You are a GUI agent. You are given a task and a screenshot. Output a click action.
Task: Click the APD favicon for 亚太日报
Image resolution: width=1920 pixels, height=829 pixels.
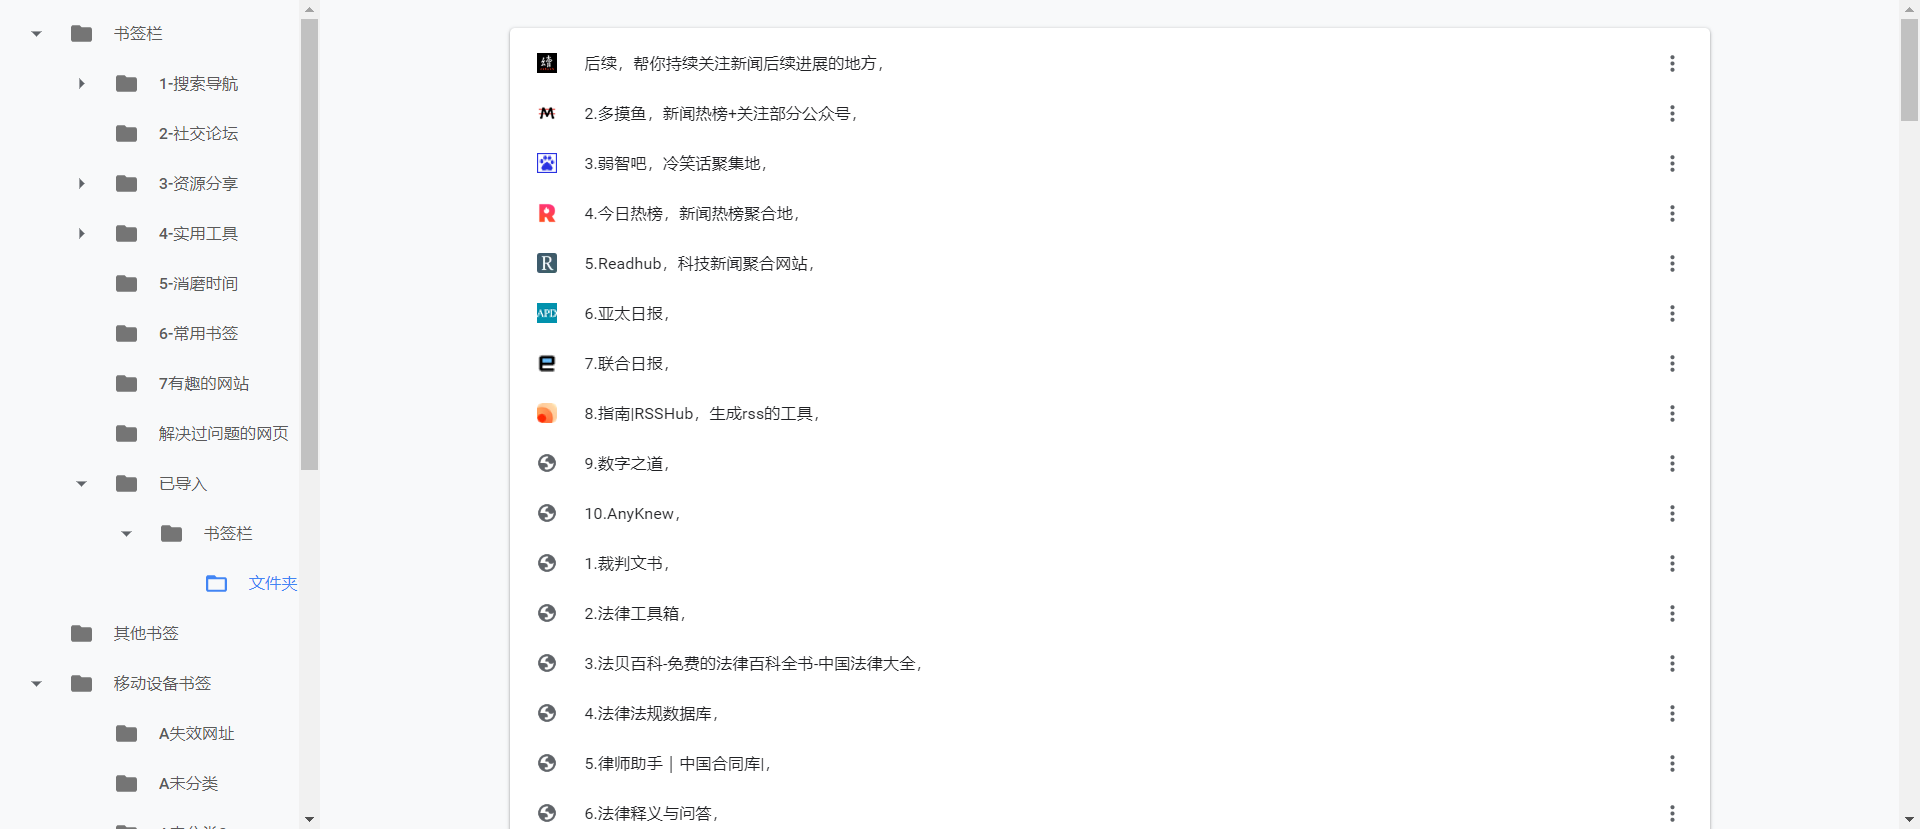tap(547, 313)
